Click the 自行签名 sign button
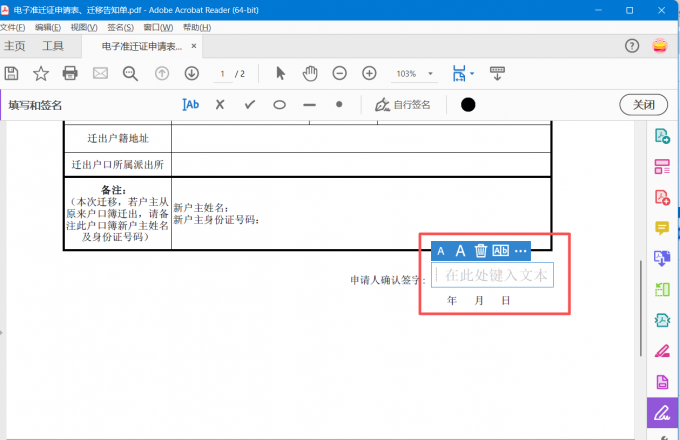680x440 pixels. pyautogui.click(x=403, y=104)
